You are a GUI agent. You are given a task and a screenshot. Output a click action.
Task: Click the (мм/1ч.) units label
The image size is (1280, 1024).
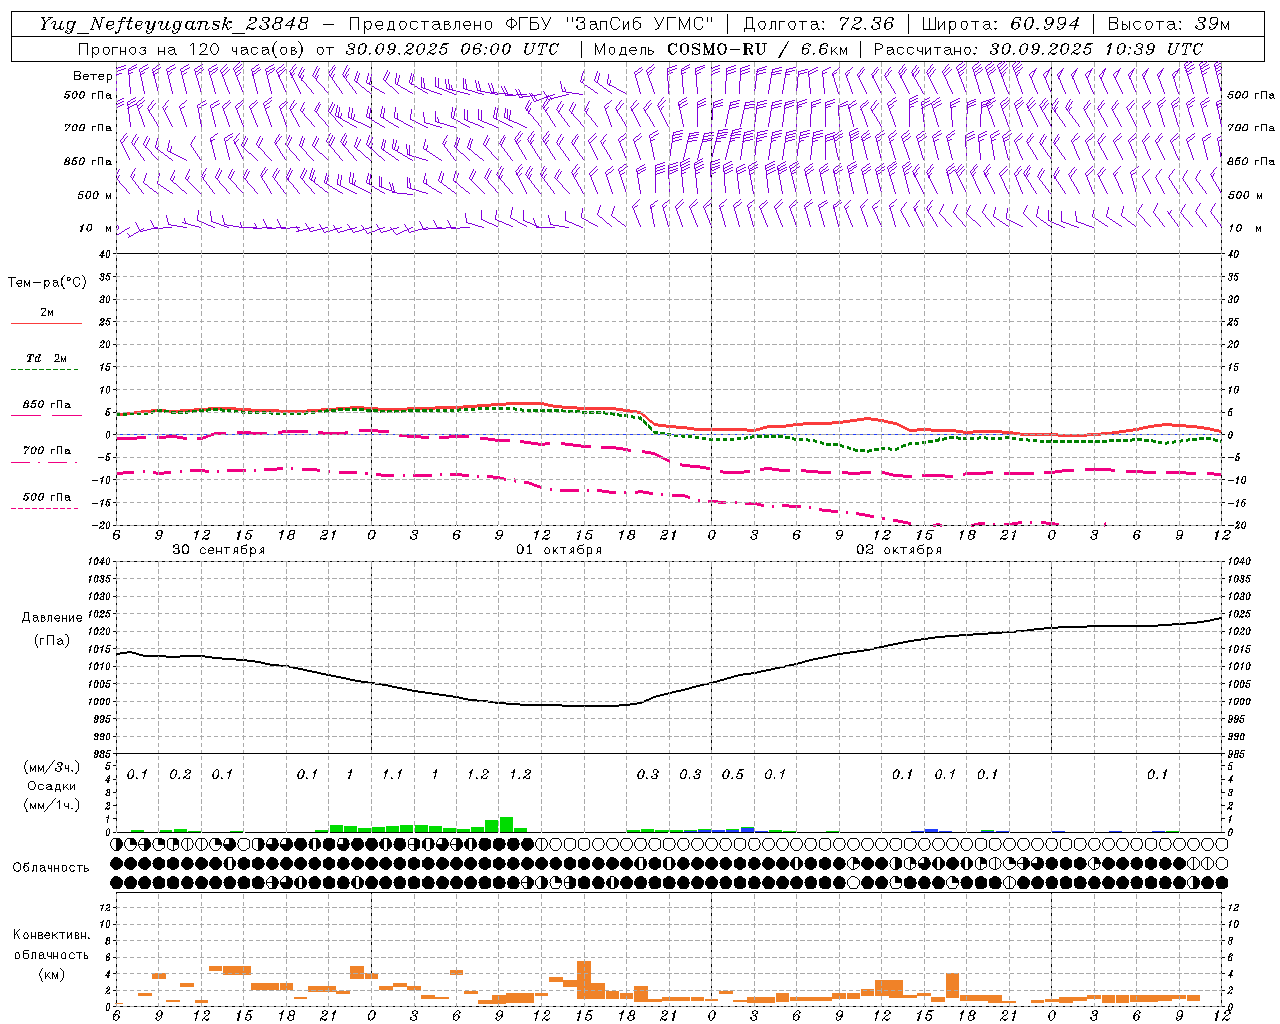coord(51,804)
